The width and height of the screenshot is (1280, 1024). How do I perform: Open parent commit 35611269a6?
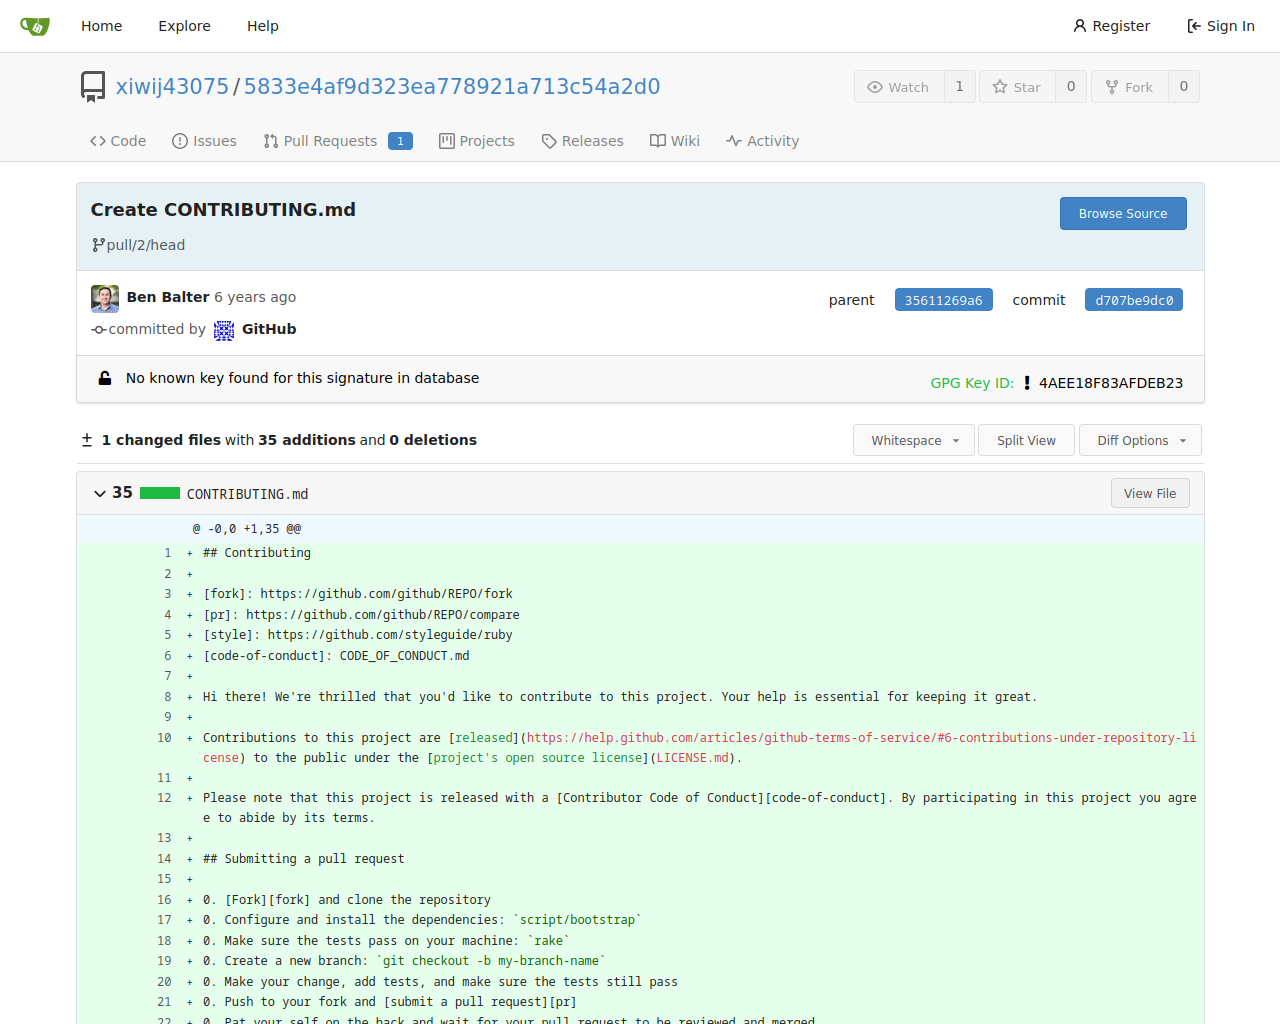[943, 300]
